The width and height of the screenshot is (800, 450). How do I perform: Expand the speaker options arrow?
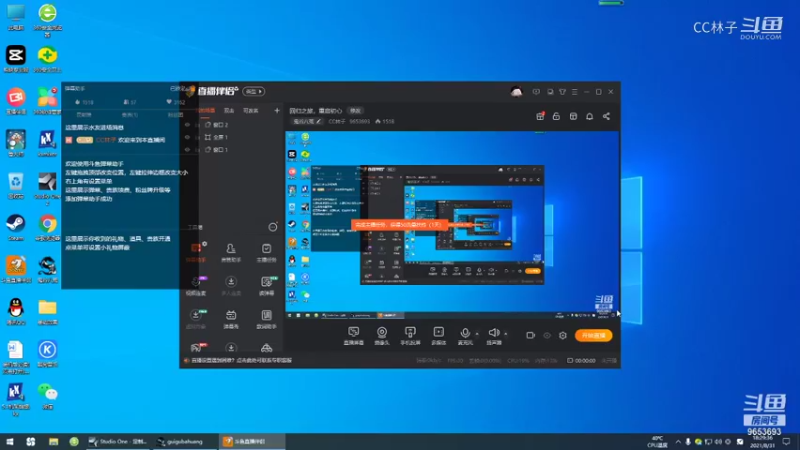tap(506, 334)
